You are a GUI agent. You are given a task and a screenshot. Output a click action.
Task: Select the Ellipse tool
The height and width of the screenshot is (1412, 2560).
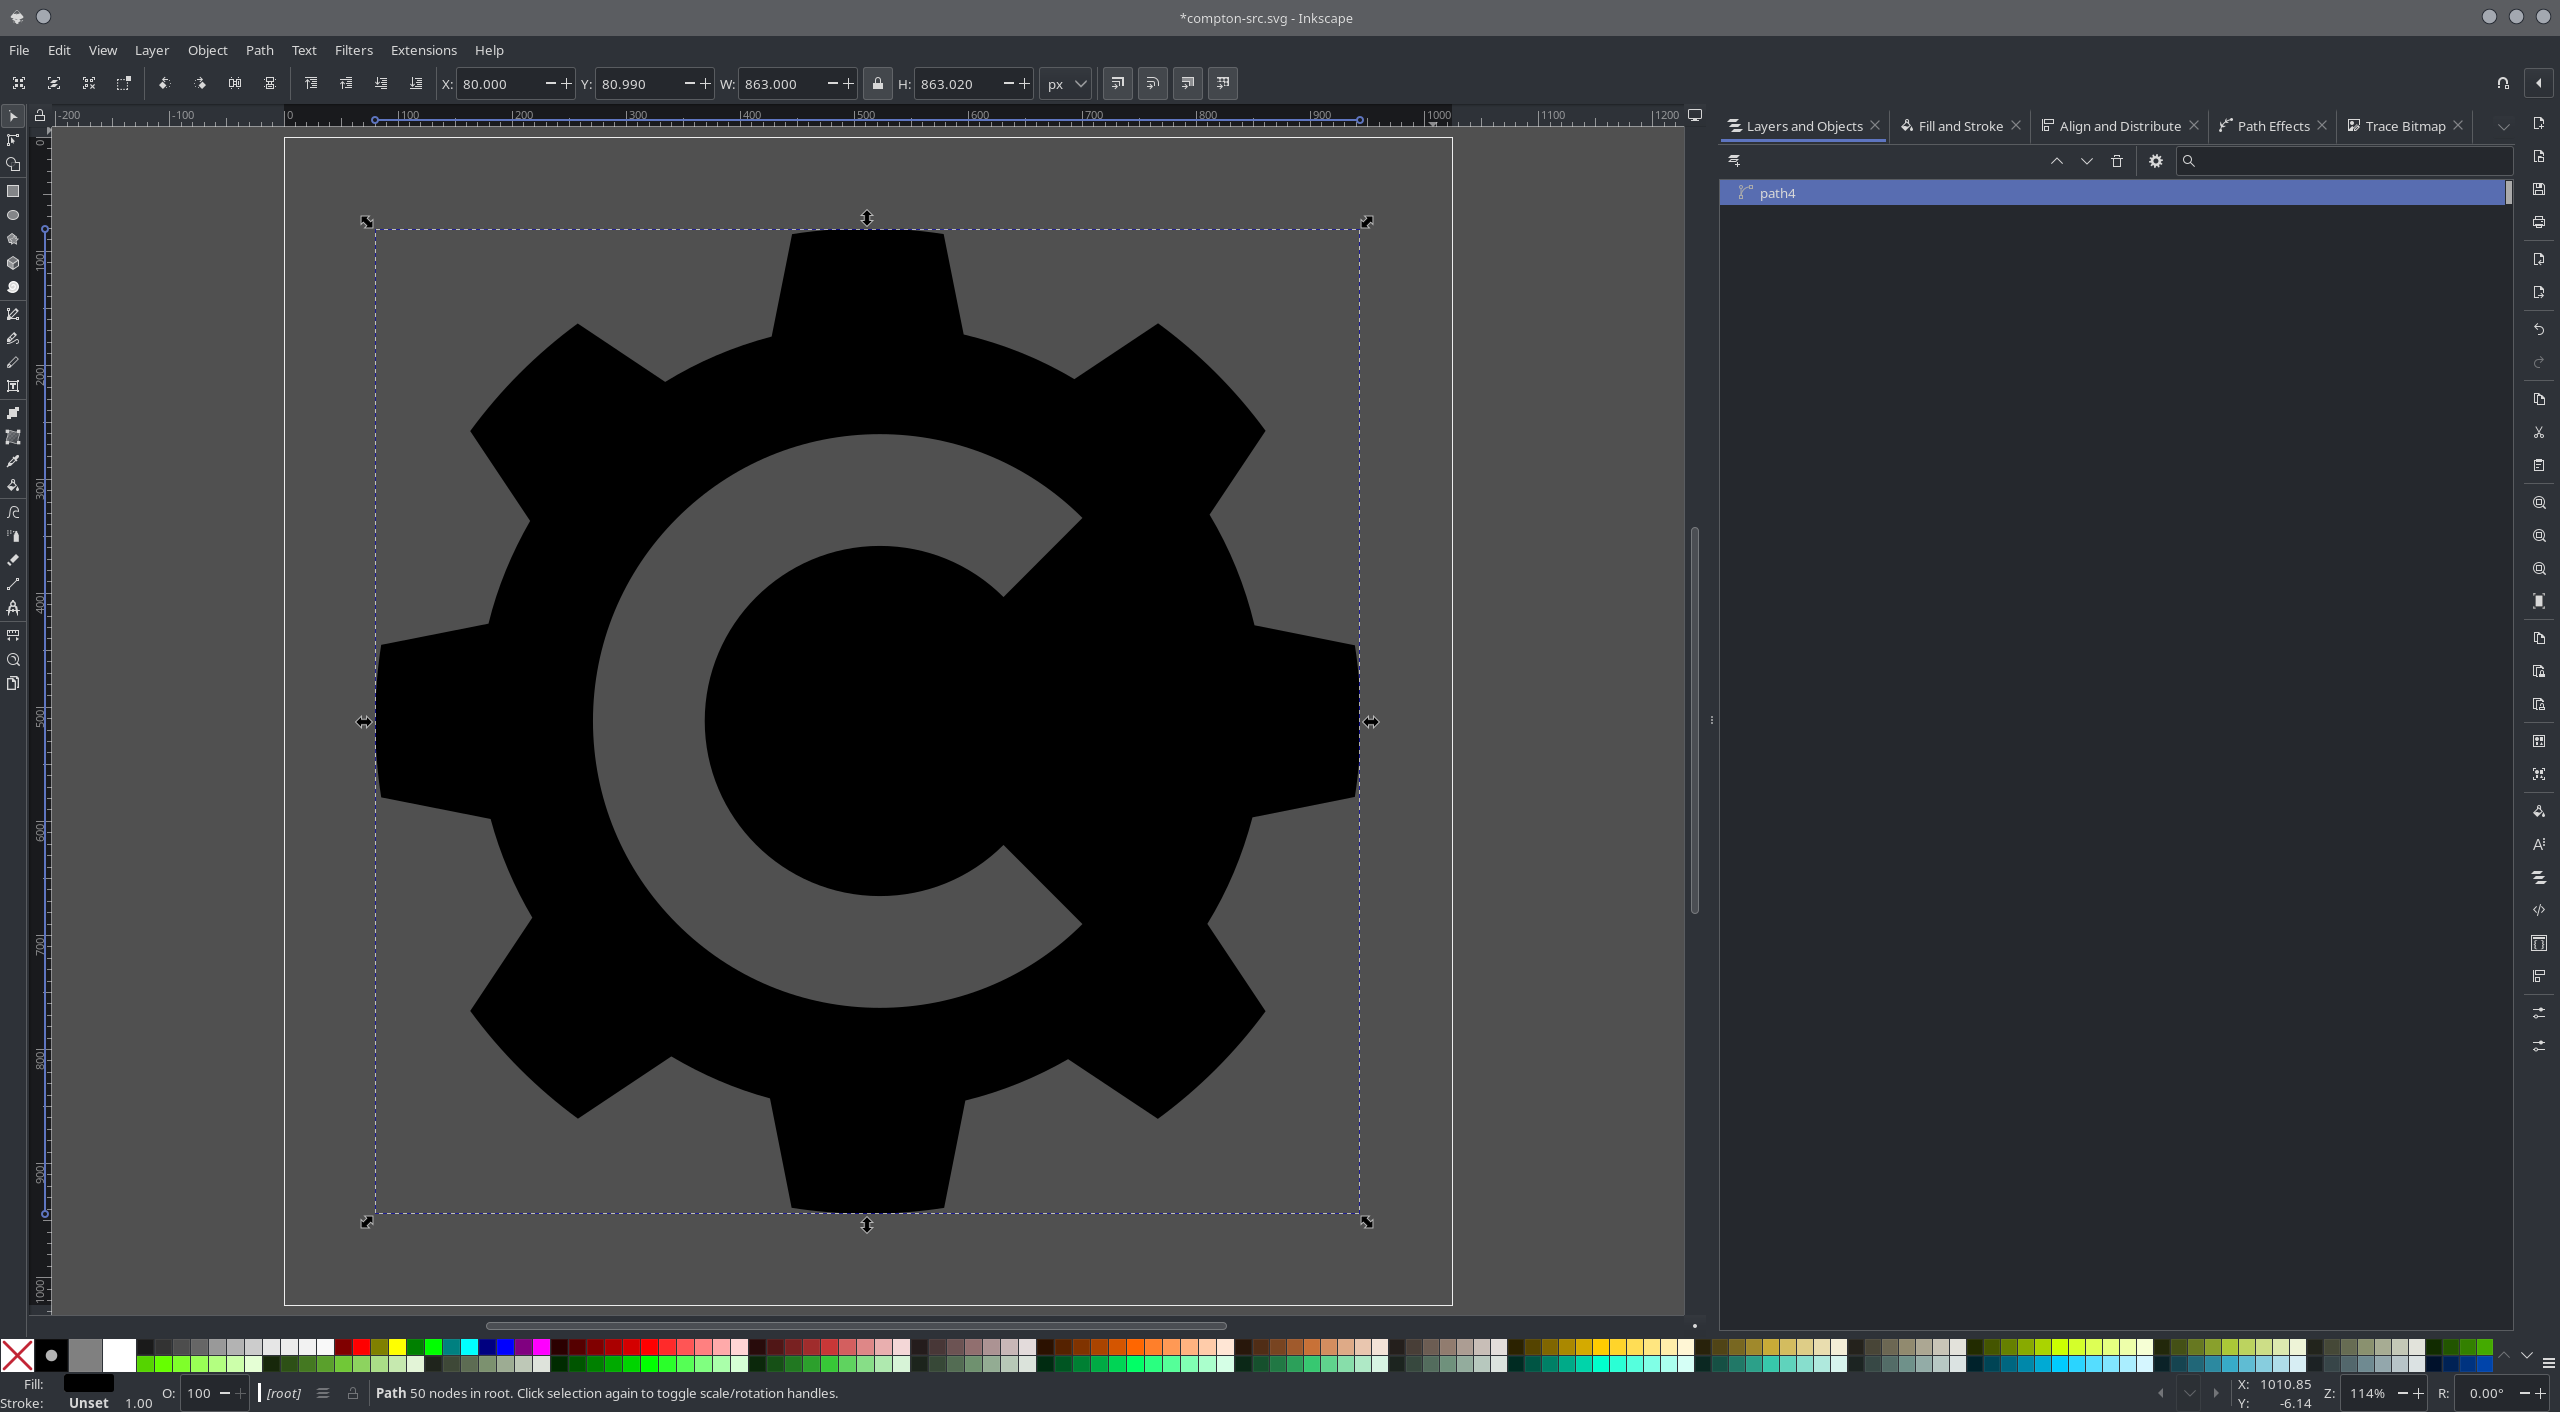pos(13,215)
